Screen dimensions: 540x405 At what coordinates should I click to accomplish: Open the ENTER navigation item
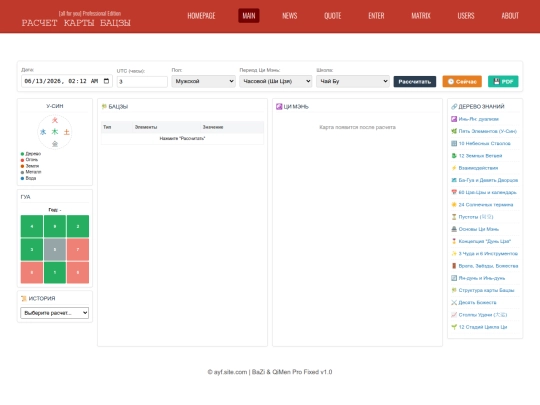(x=376, y=16)
